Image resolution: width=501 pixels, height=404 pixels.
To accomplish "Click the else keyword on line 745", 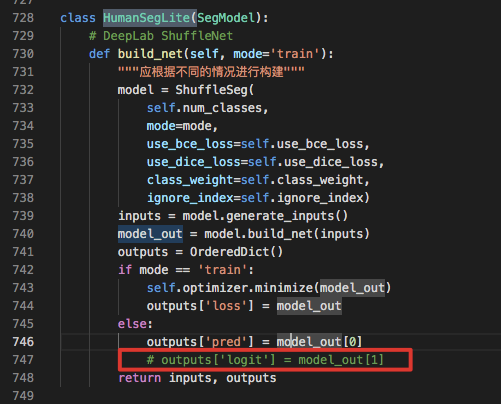I will click(x=132, y=324).
